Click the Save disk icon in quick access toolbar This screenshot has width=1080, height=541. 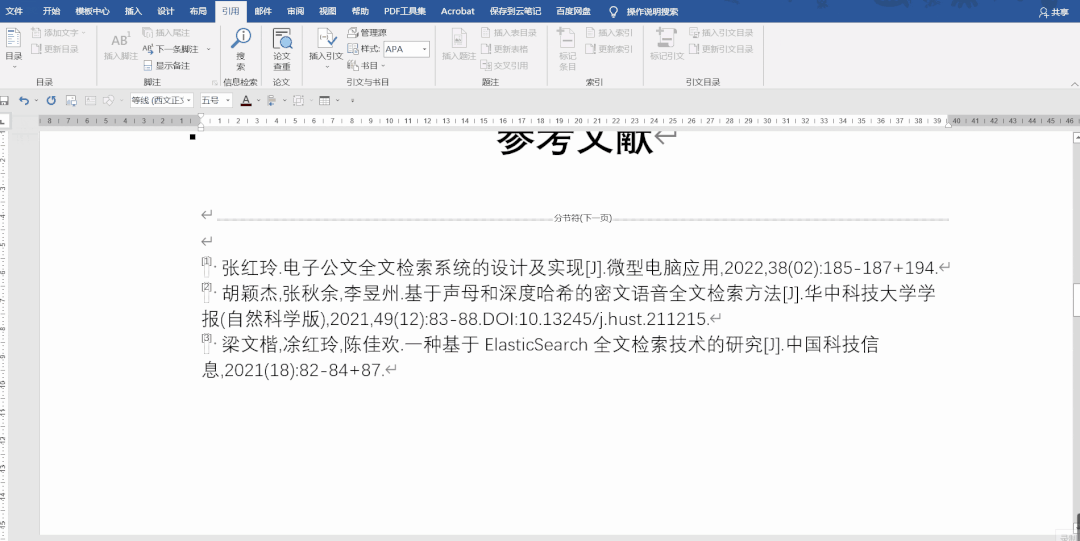[x=4, y=101]
